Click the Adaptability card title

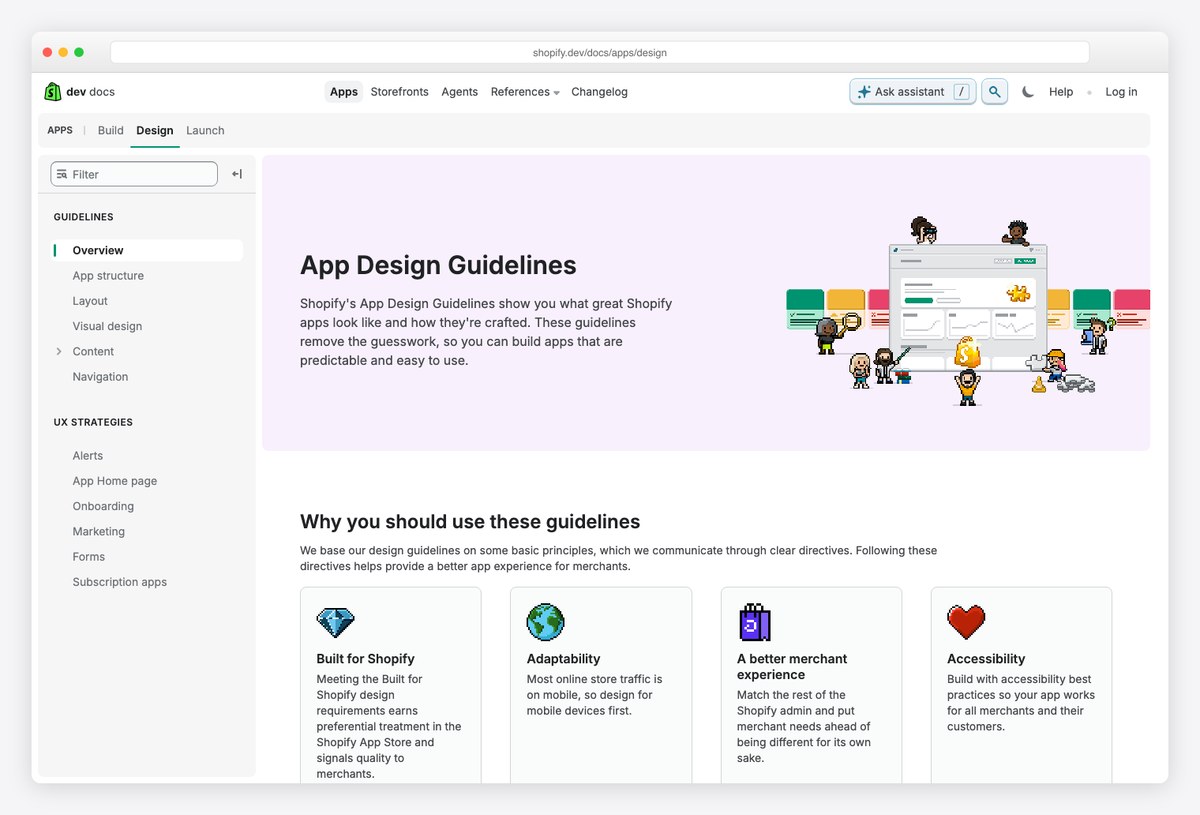click(x=563, y=659)
